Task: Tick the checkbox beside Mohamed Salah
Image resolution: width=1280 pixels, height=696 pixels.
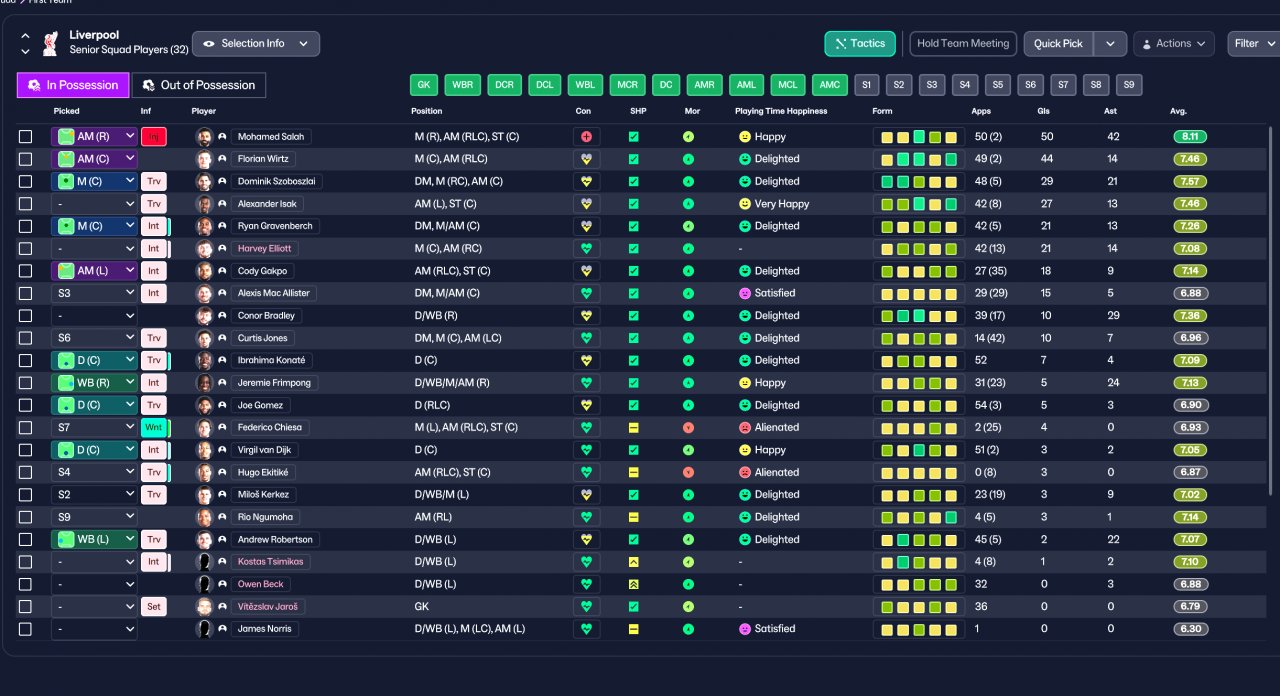Action: click(26, 137)
